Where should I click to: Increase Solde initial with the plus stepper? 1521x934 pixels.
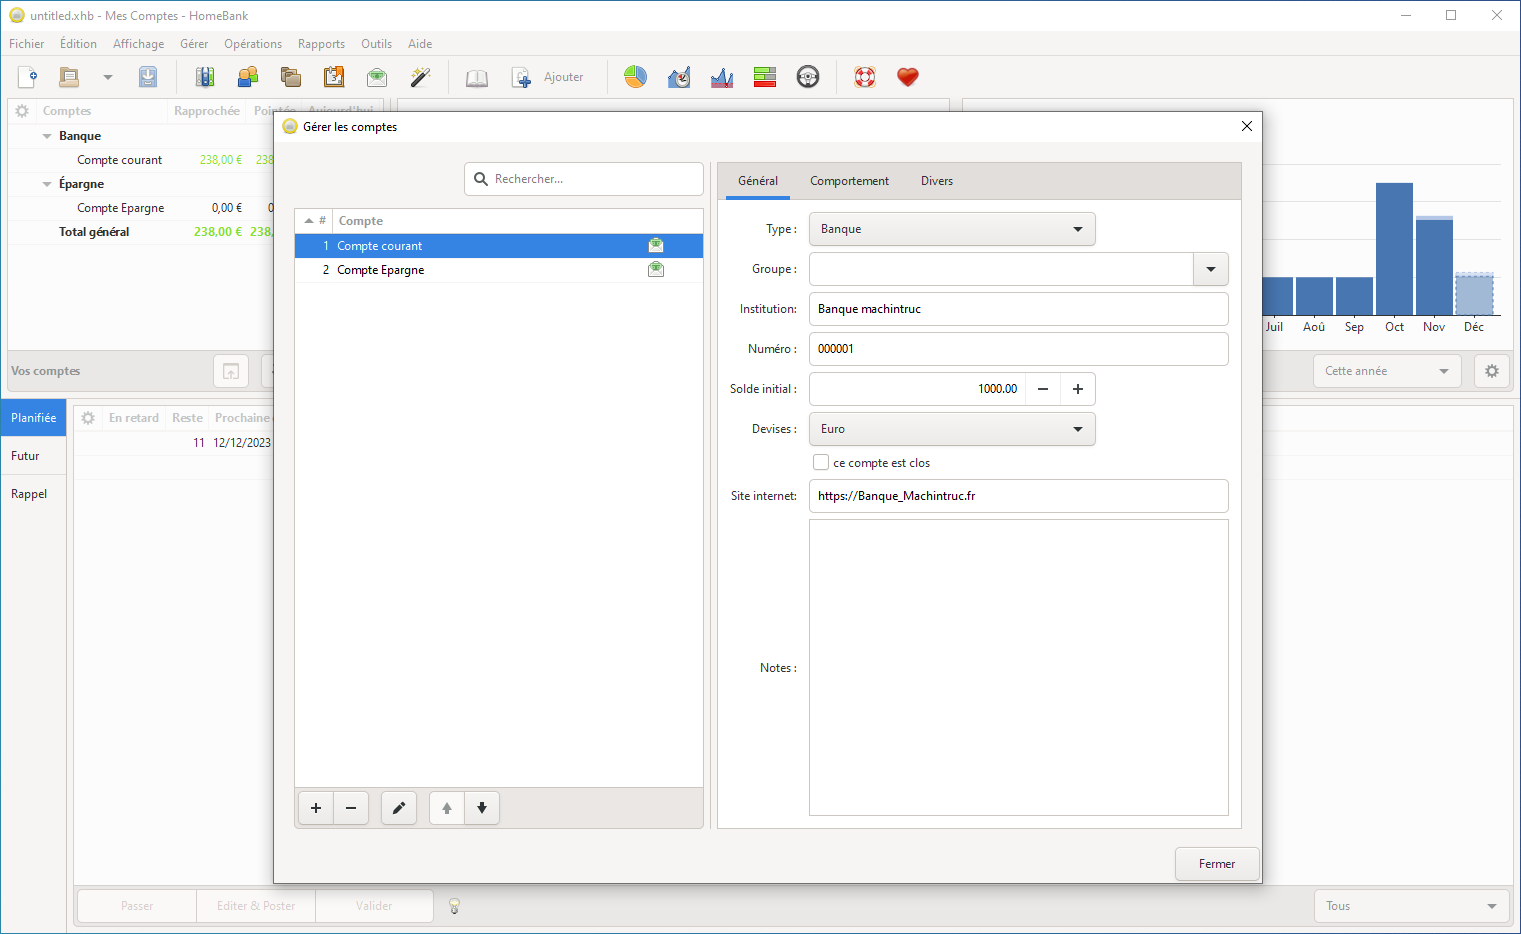(1077, 389)
